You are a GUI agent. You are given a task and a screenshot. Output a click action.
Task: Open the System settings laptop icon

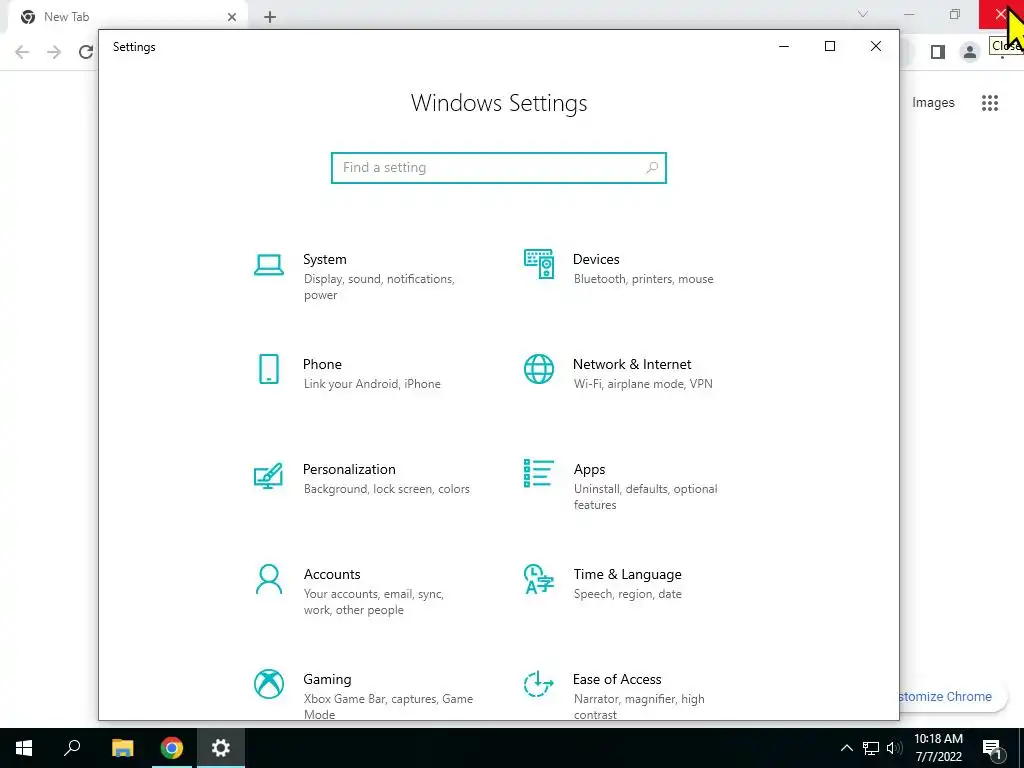(268, 265)
